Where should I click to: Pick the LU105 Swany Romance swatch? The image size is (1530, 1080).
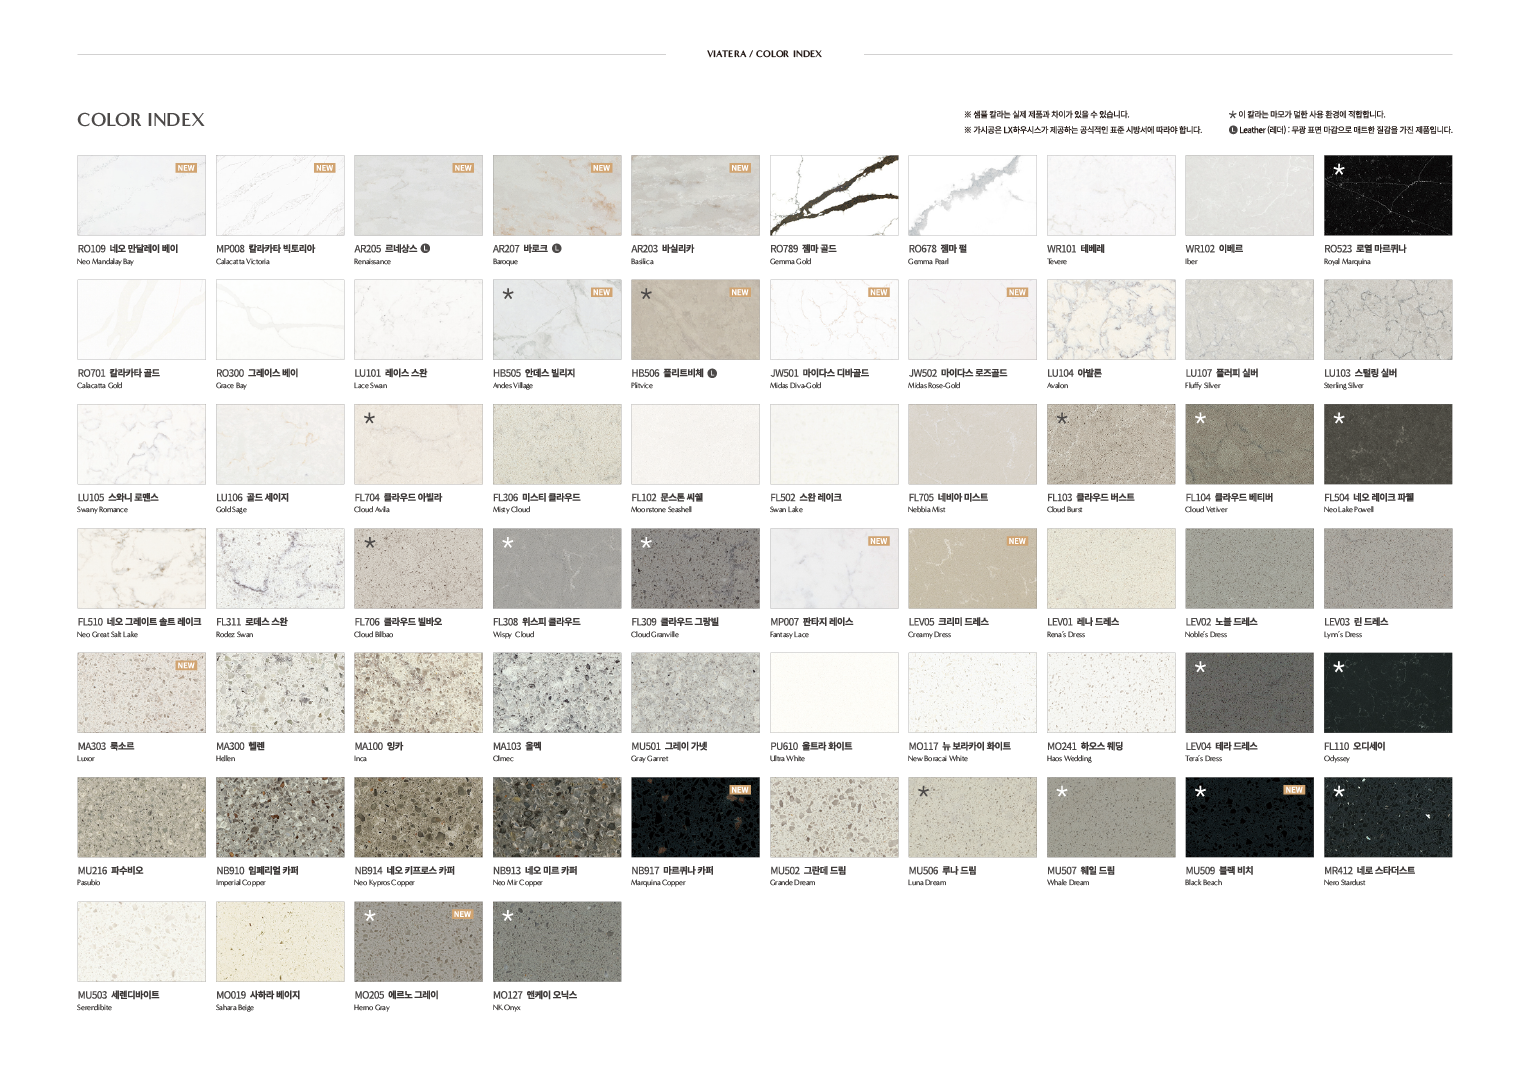click(x=141, y=444)
